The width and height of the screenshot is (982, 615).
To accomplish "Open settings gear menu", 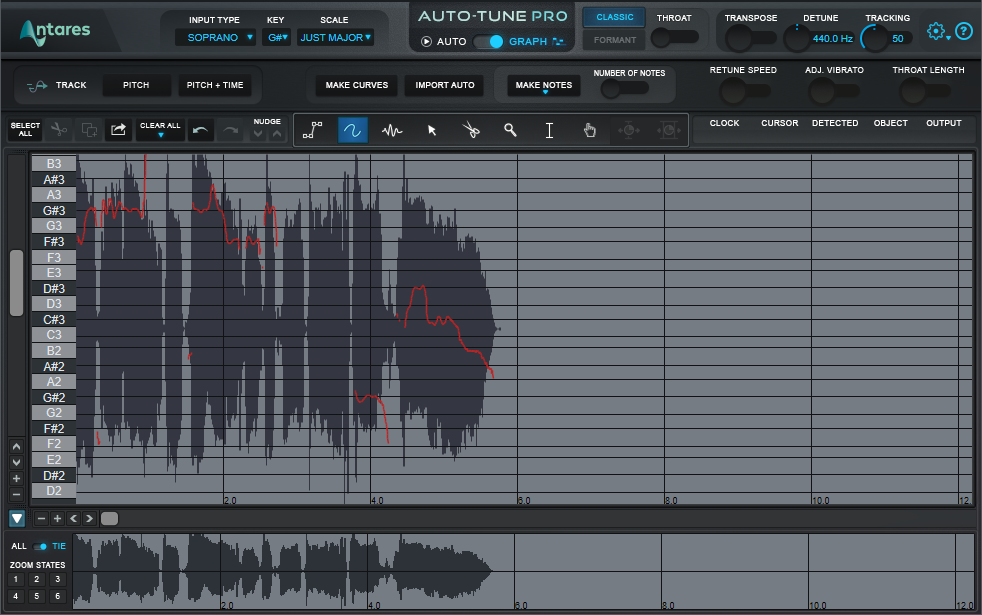I will coord(936,31).
